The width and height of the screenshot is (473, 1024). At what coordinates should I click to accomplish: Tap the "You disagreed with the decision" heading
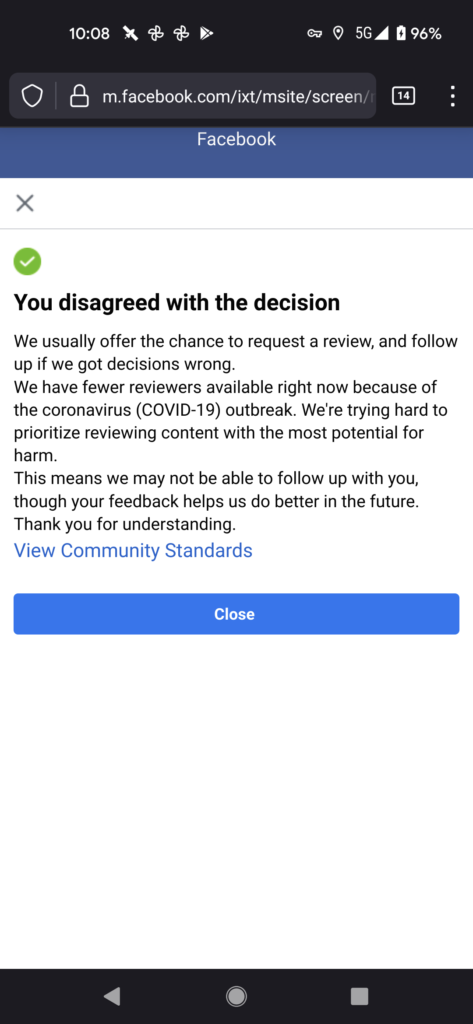point(177,303)
